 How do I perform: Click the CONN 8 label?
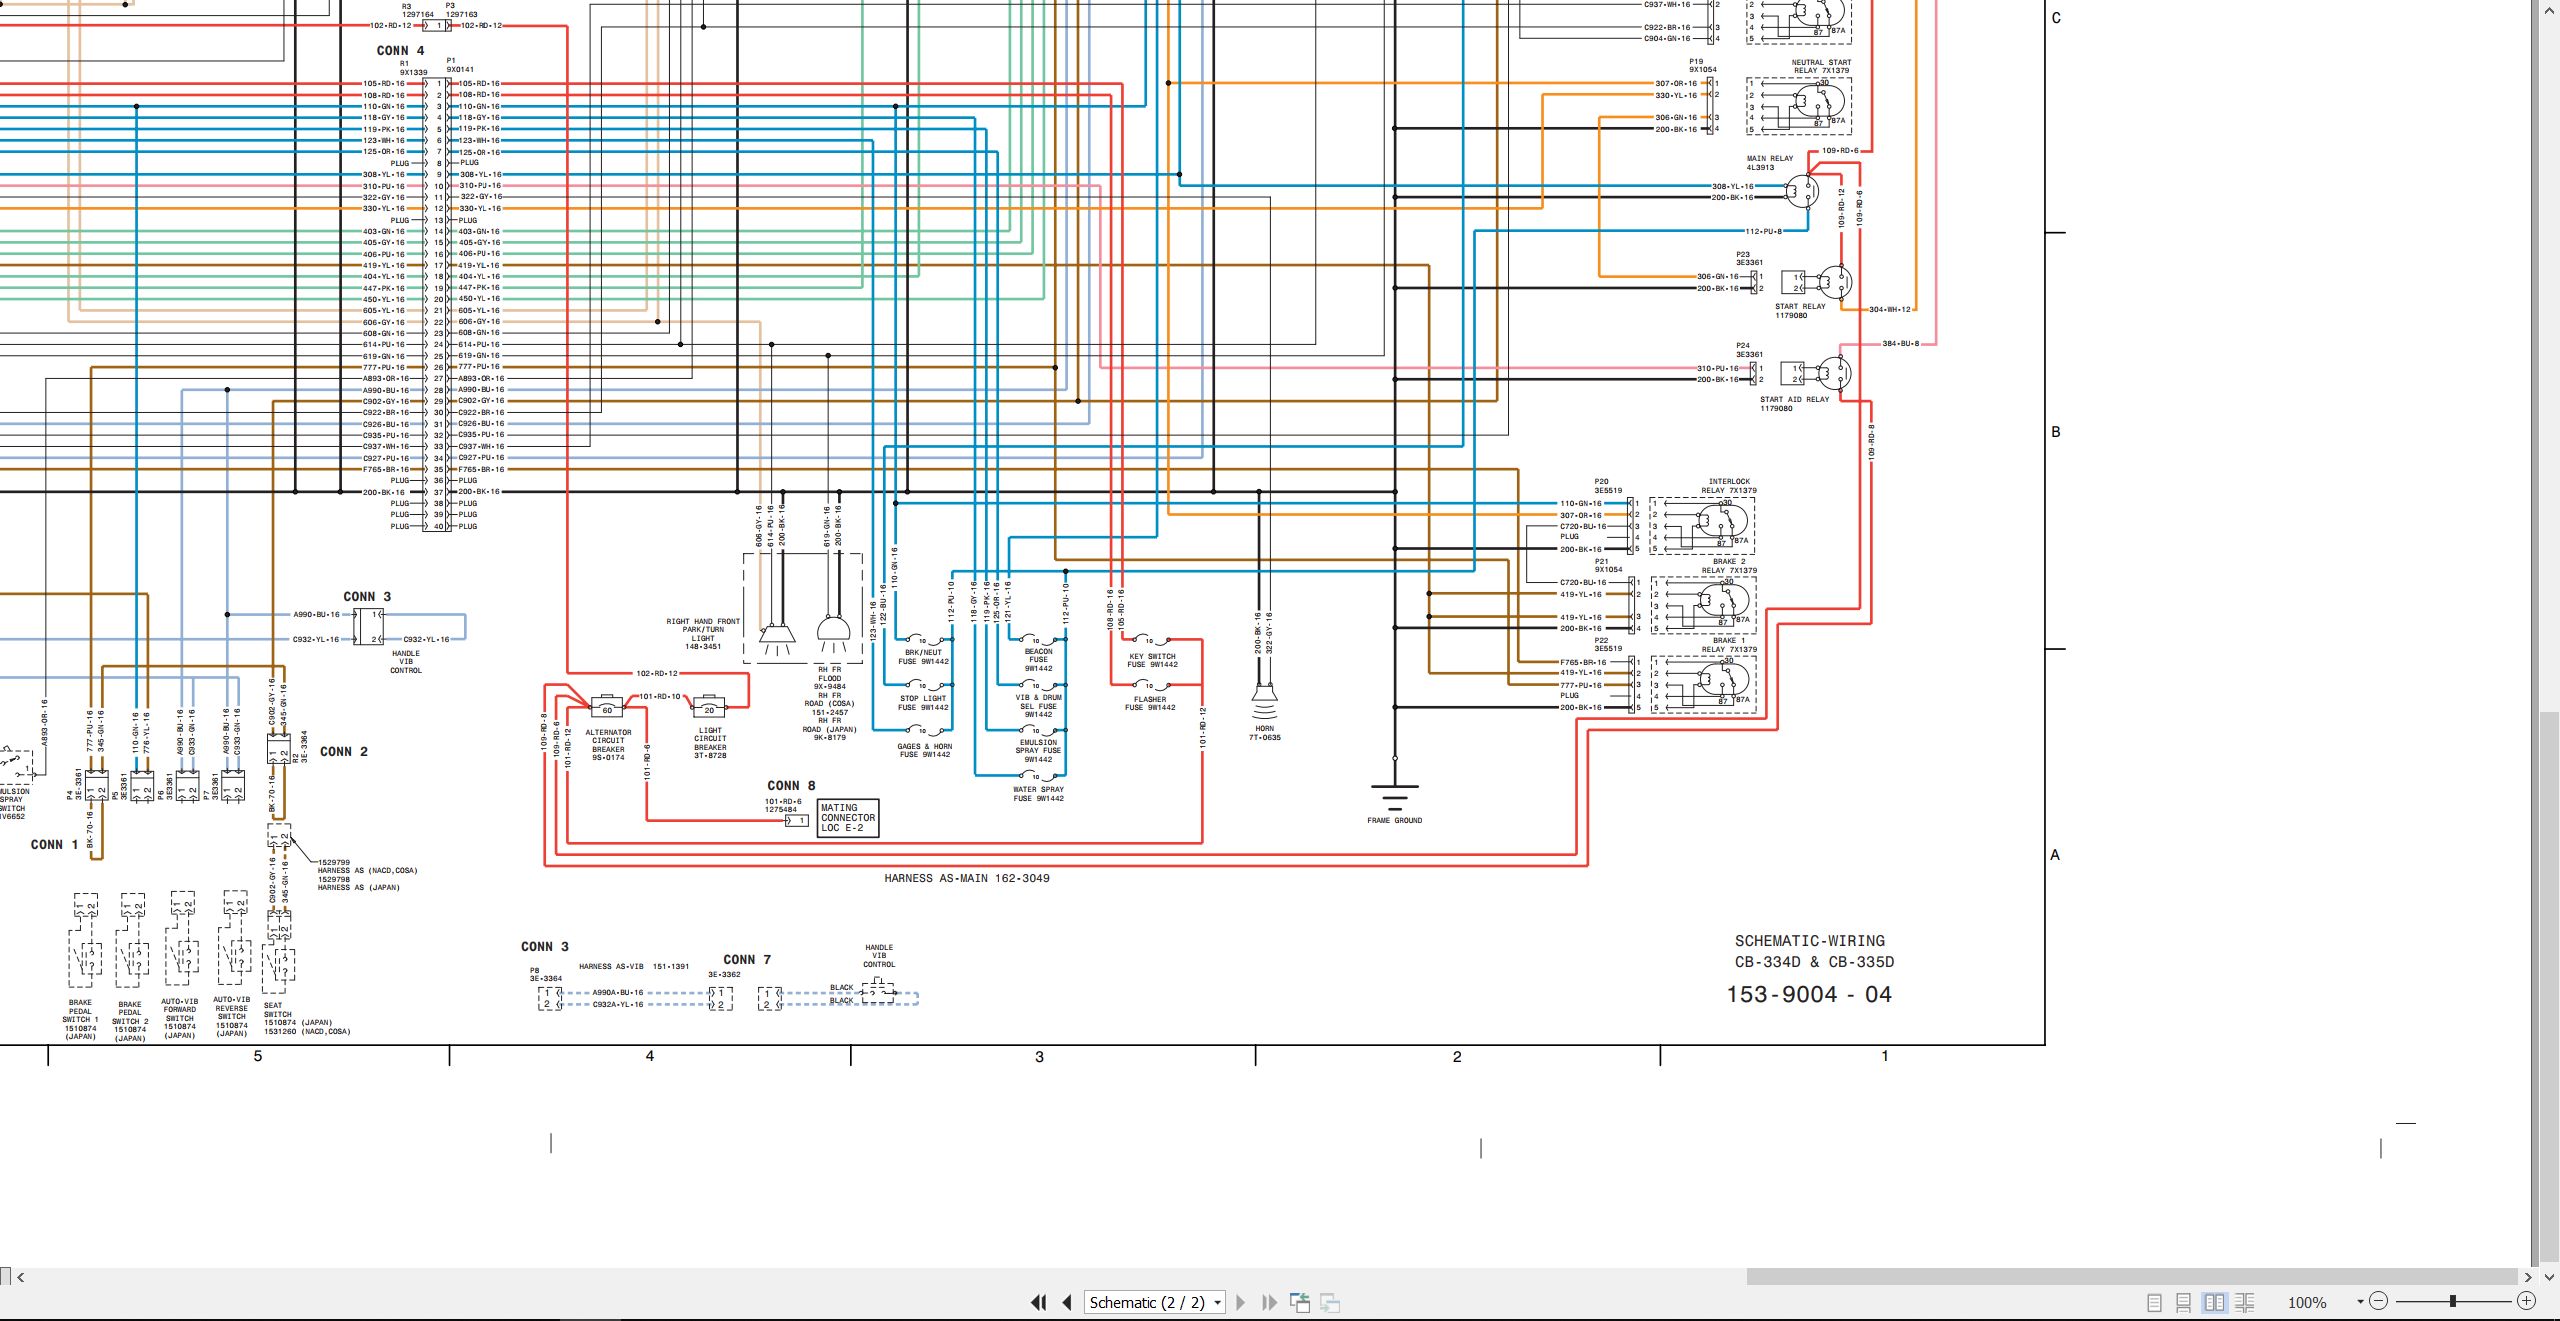click(x=791, y=785)
